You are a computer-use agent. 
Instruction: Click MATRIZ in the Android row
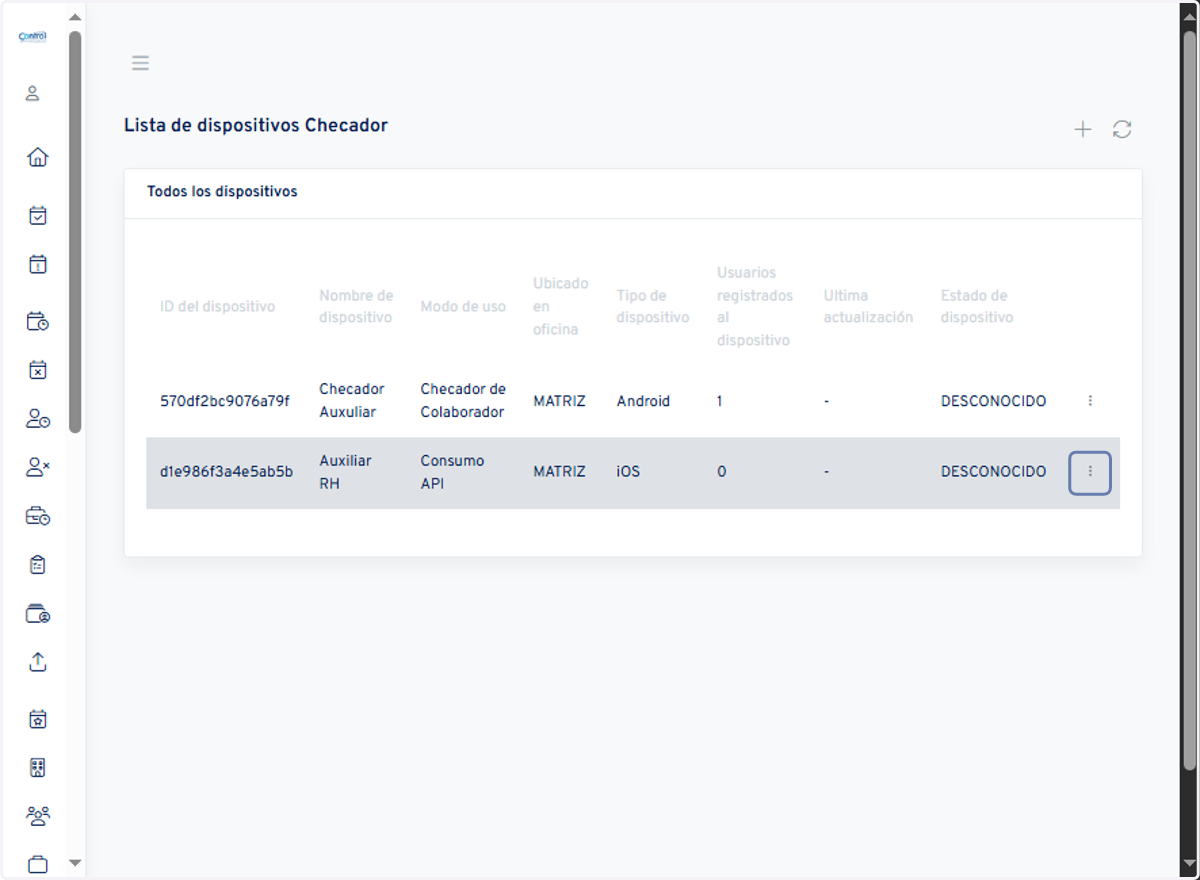(559, 401)
